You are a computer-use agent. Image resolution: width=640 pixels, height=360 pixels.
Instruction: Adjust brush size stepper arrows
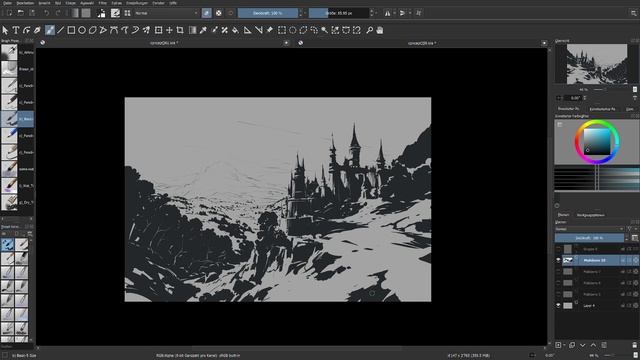coord(371,13)
